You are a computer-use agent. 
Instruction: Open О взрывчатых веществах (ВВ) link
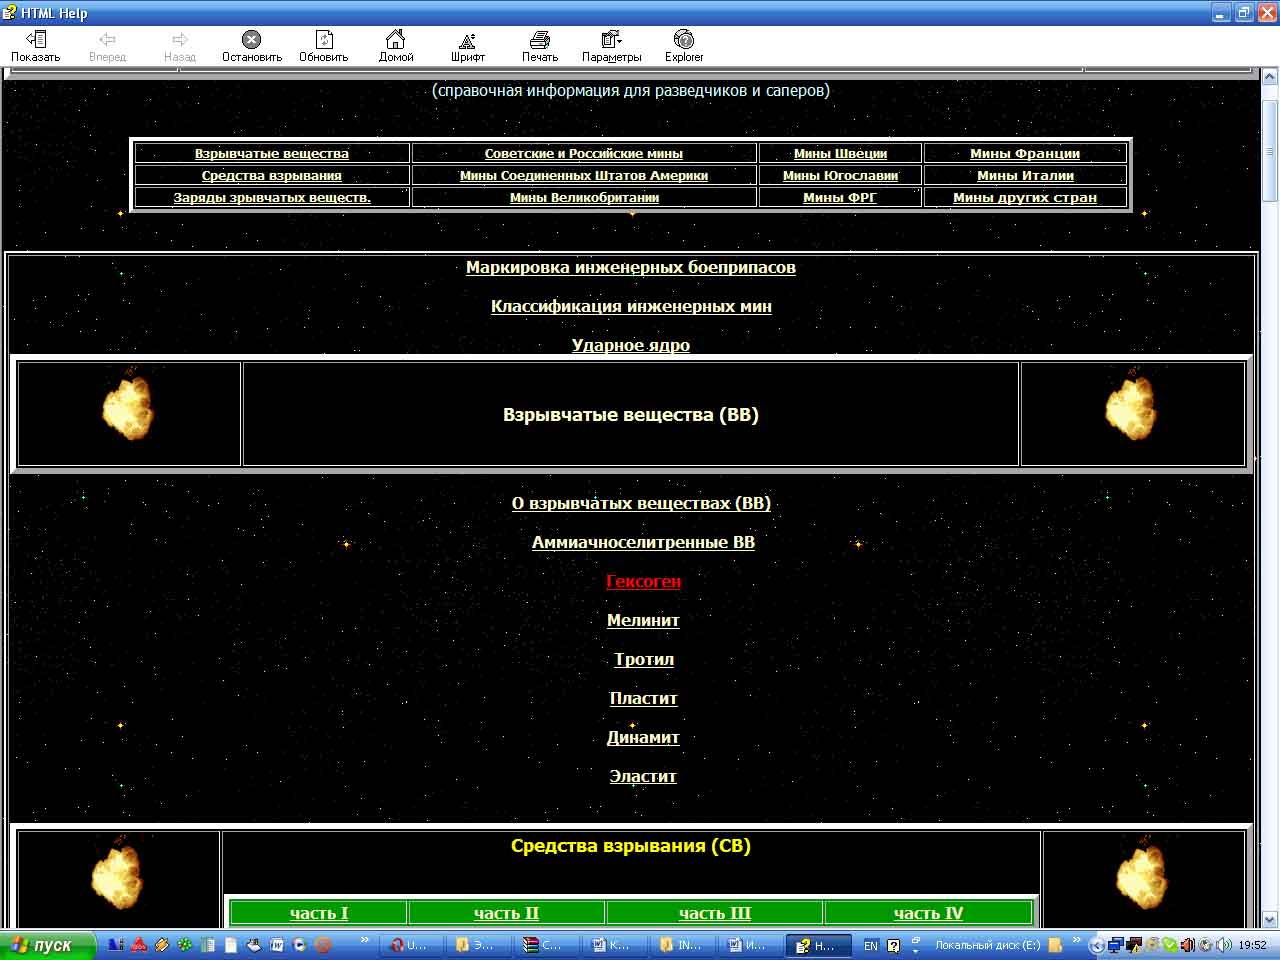click(x=641, y=503)
